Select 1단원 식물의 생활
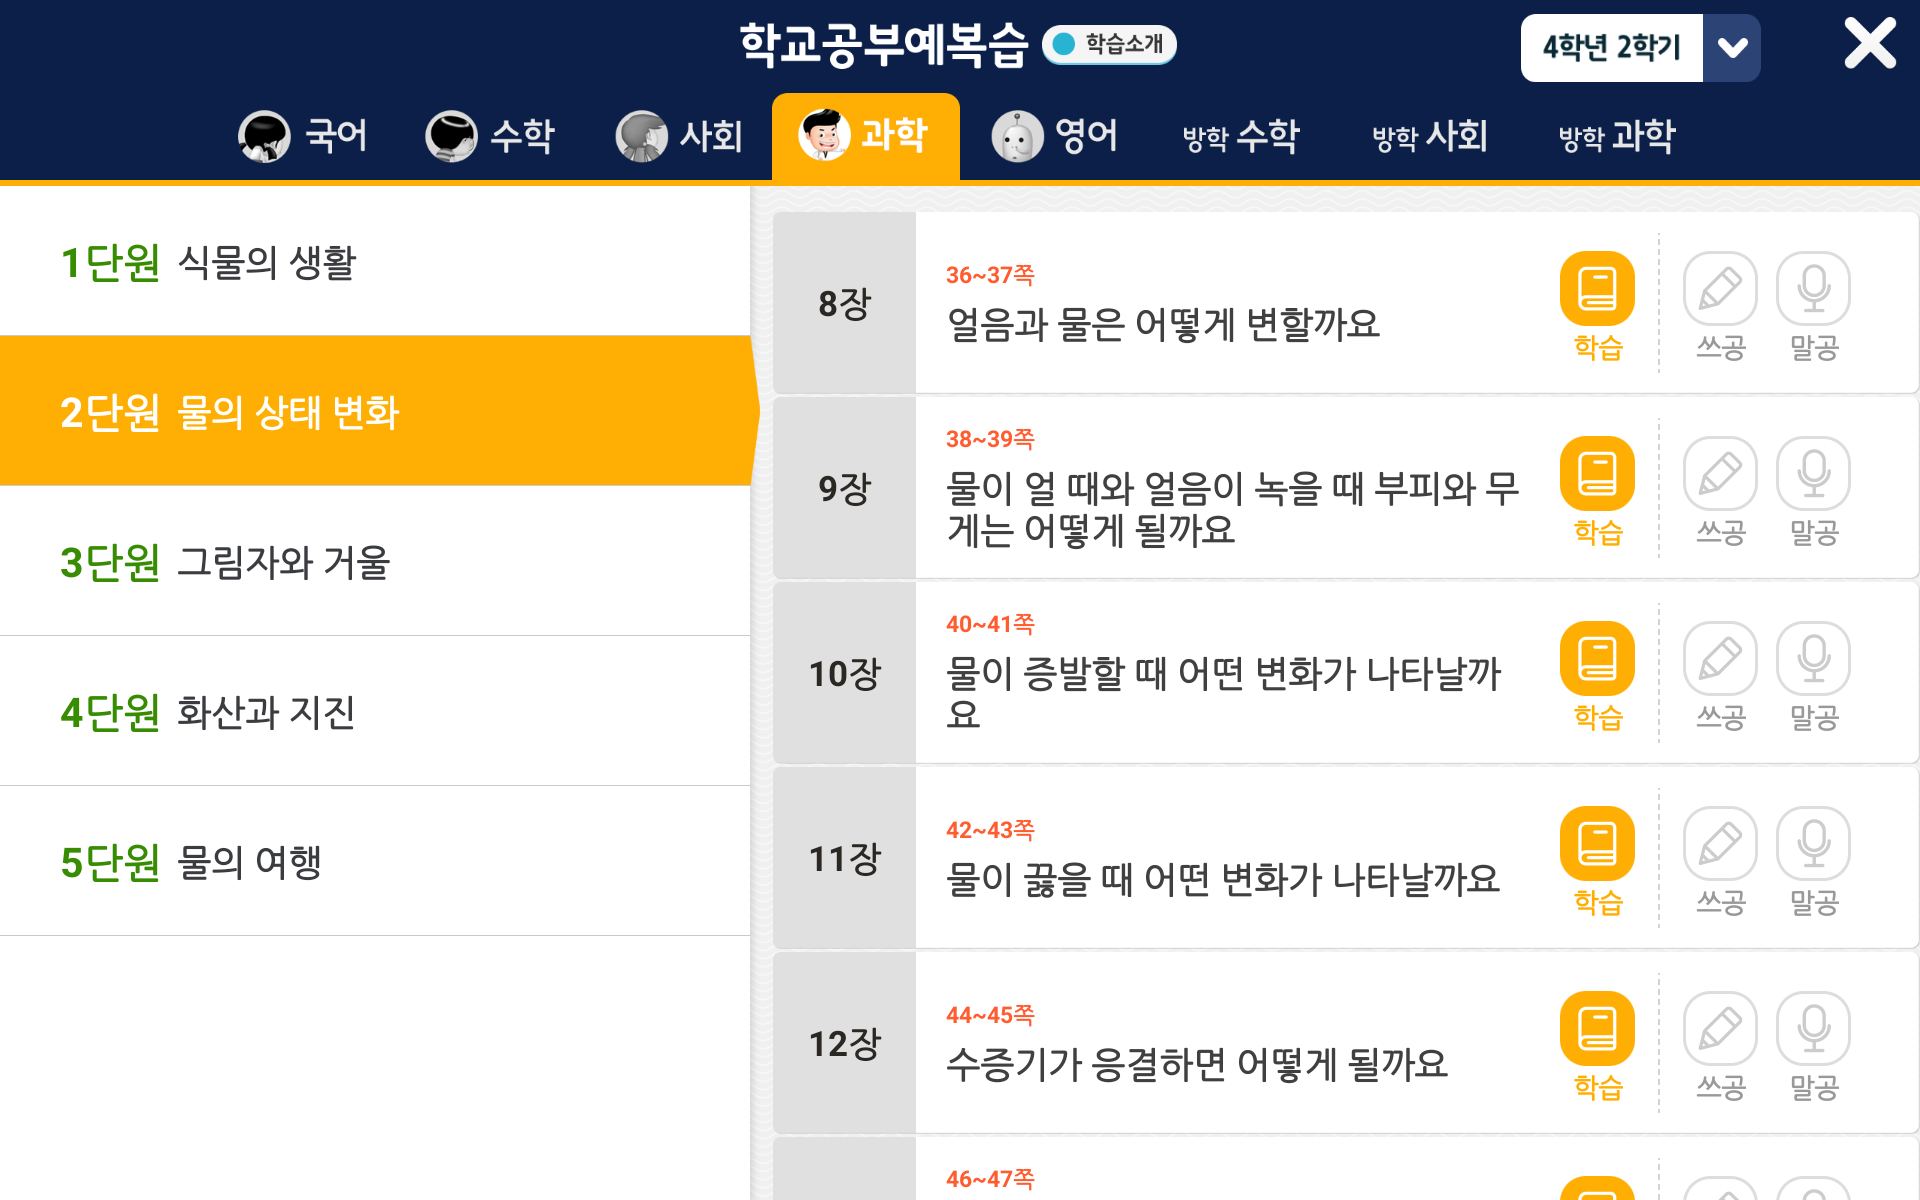The width and height of the screenshot is (1920, 1200). click(x=375, y=262)
